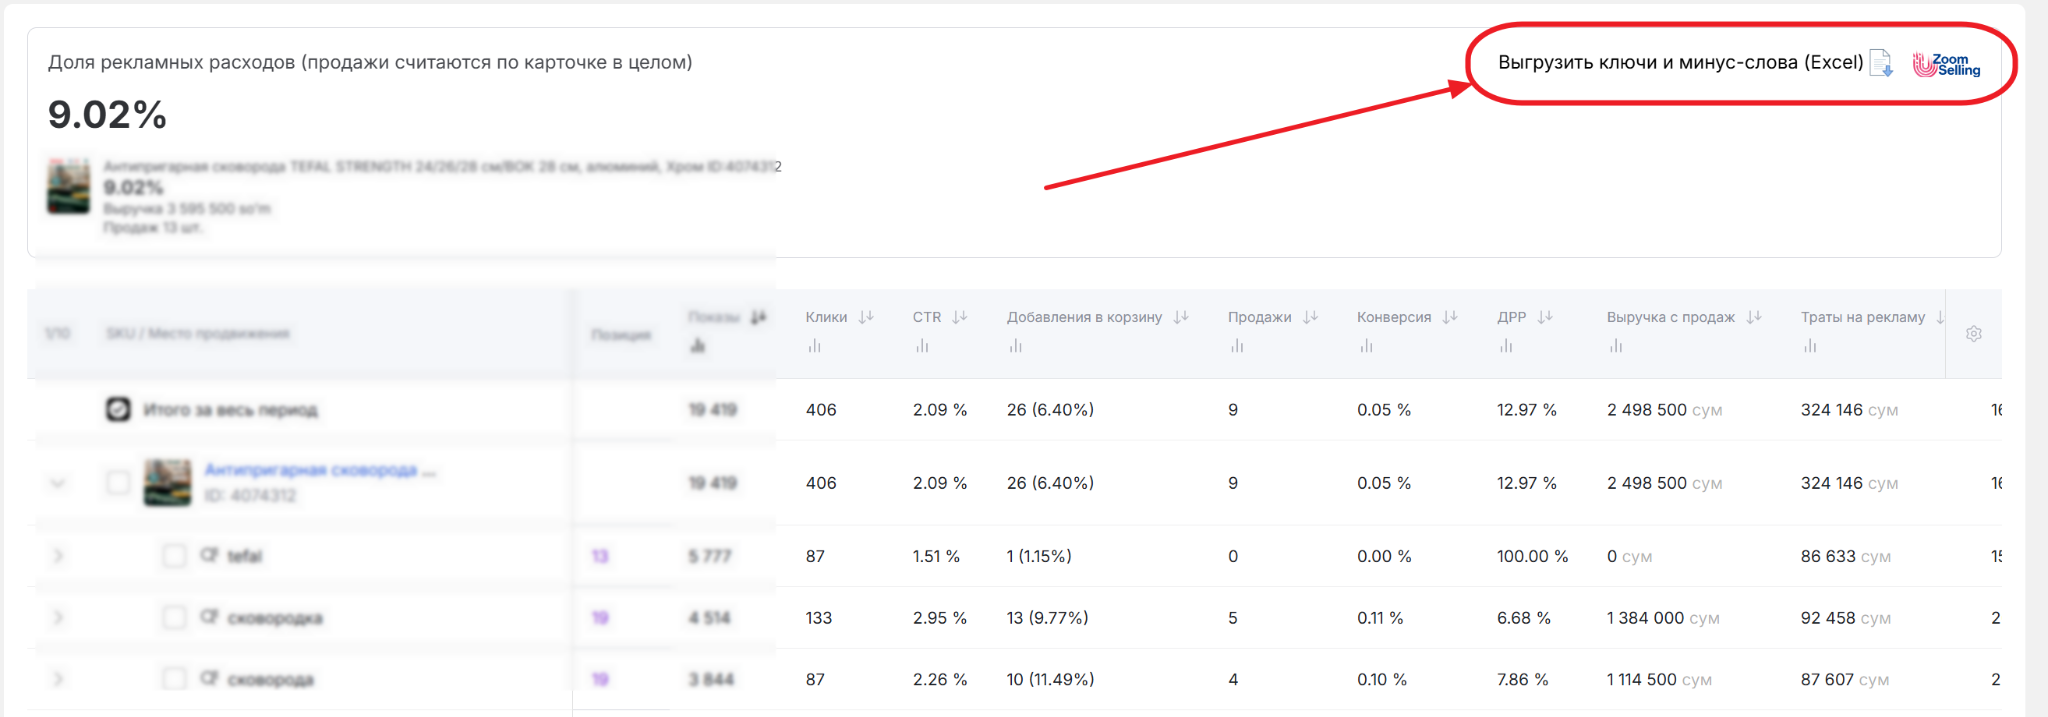Sort by ДРР using arrow icon
Image resolution: width=2048 pixels, height=717 pixels.
pyautogui.click(x=1545, y=317)
